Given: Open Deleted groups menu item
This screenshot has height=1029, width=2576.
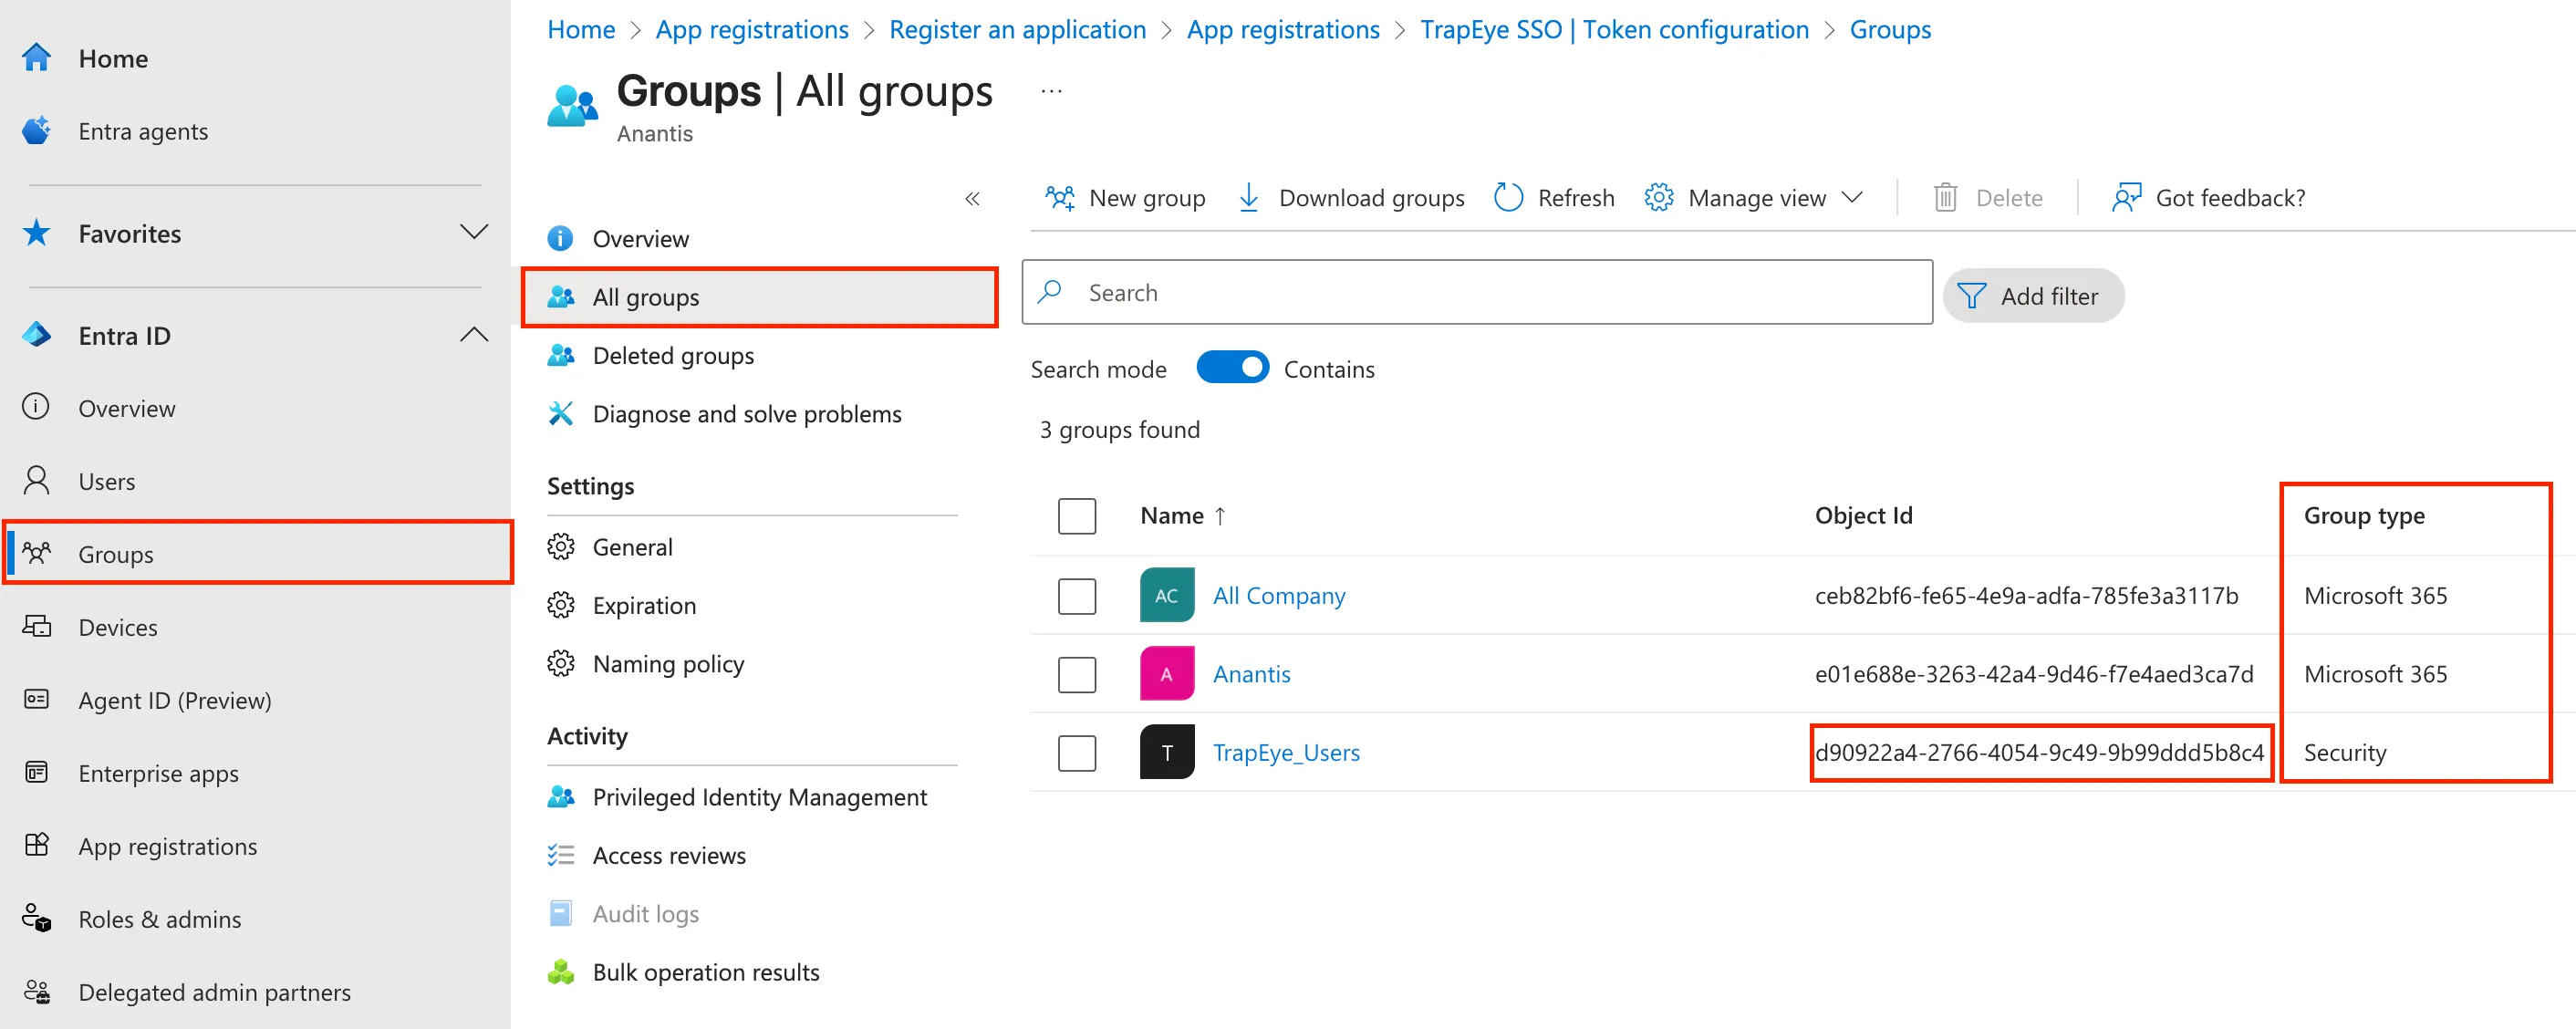Looking at the screenshot, I should [672, 355].
